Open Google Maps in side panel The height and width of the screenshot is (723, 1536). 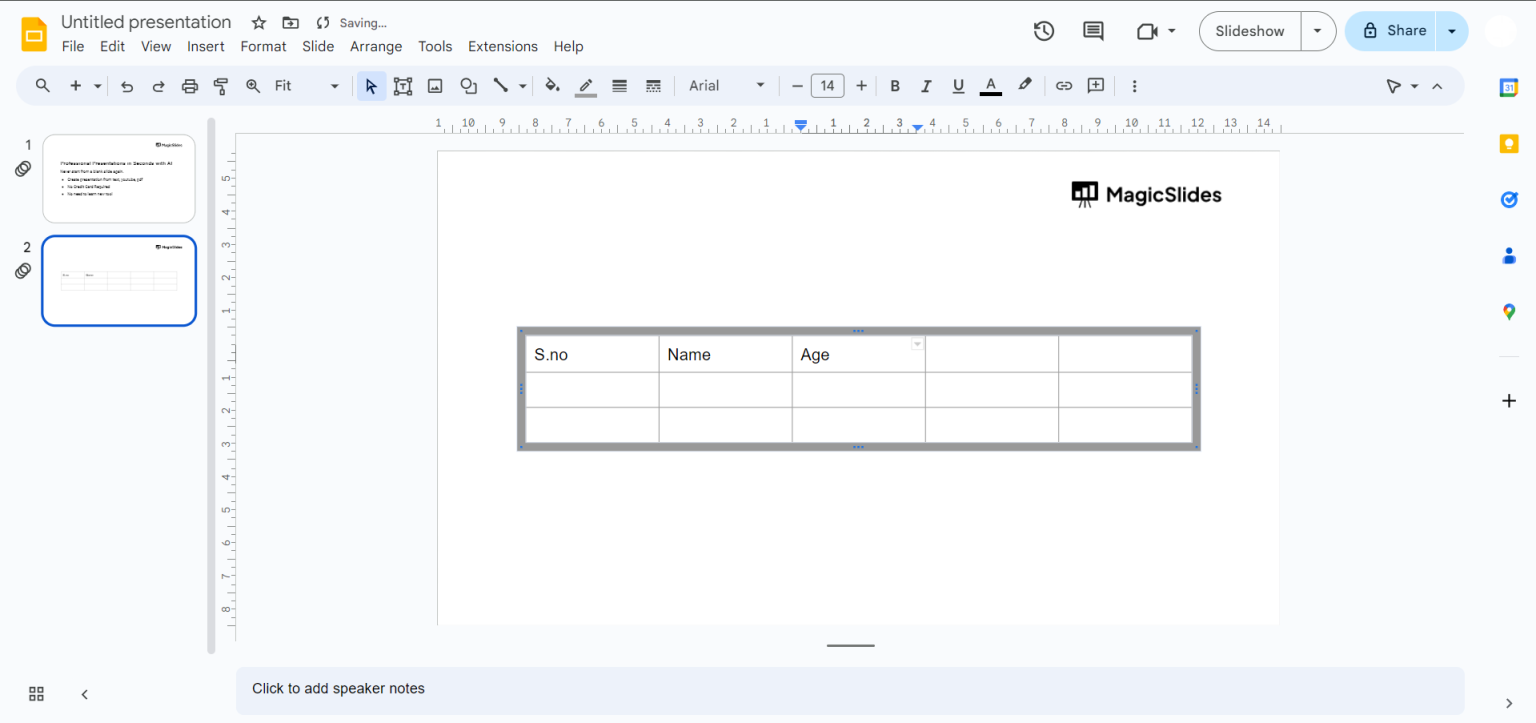tap(1509, 312)
